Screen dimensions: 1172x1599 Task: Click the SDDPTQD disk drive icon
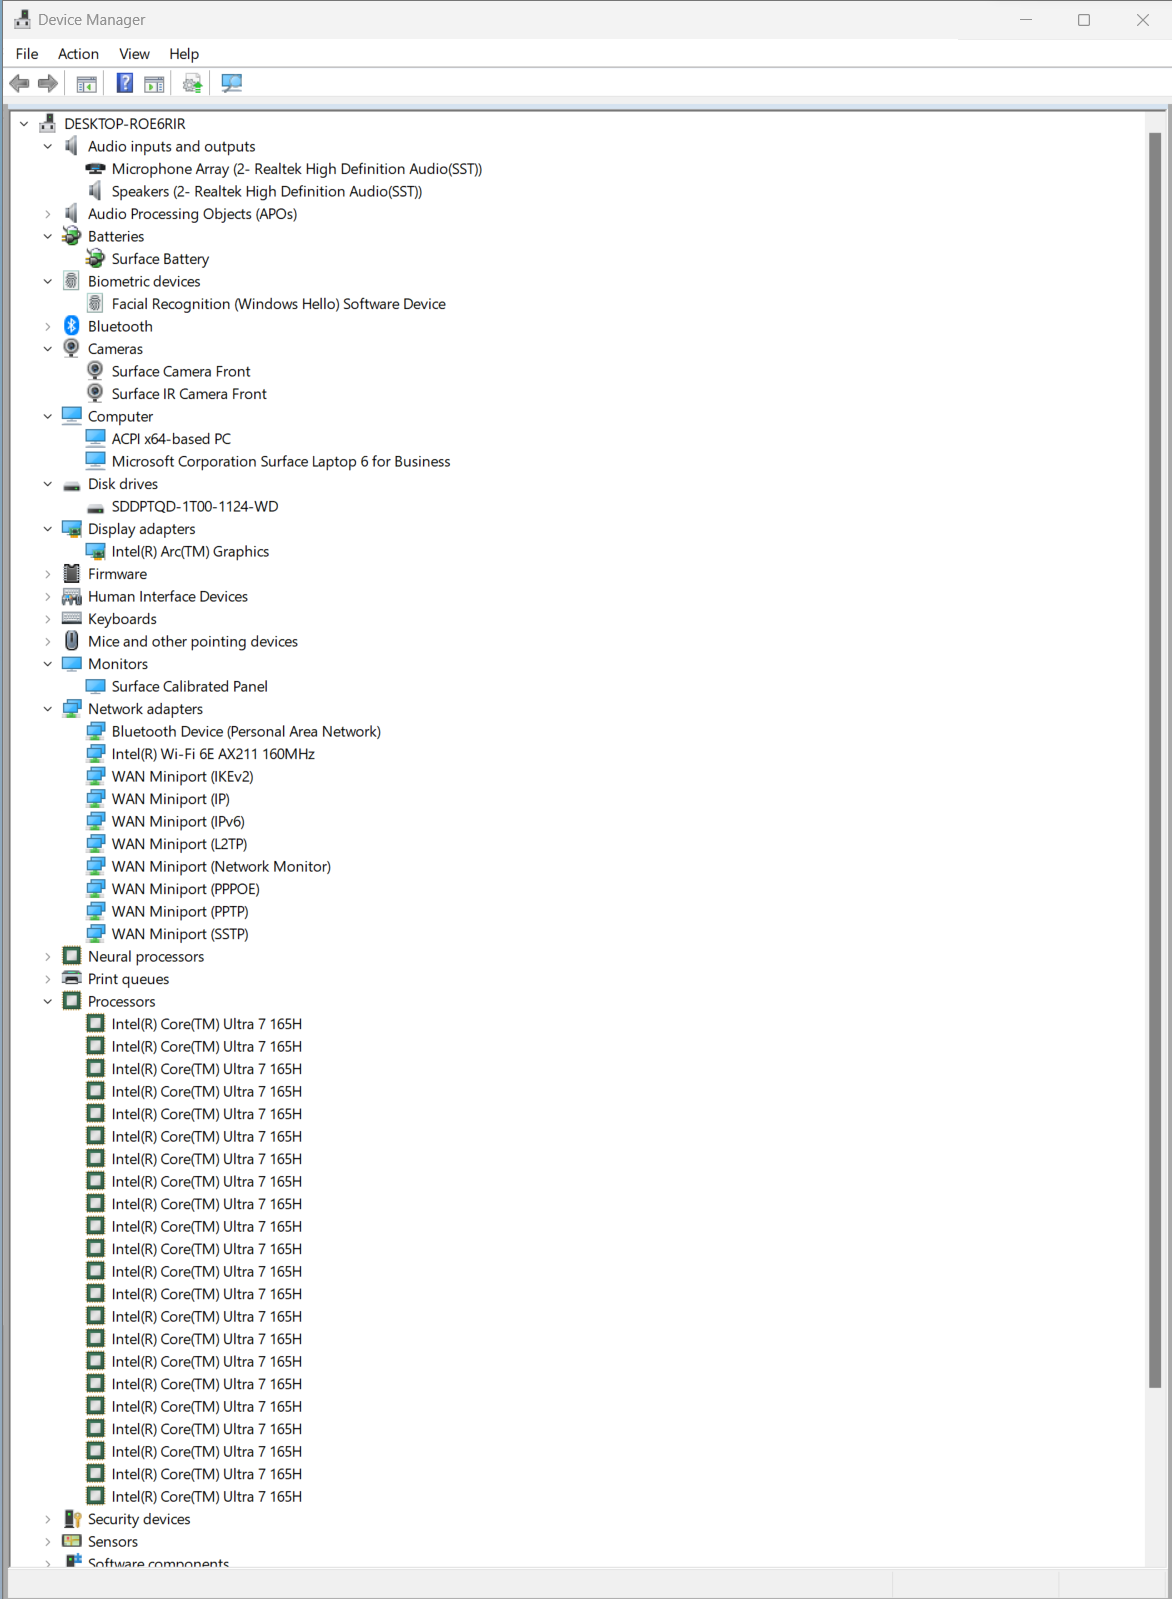96,507
